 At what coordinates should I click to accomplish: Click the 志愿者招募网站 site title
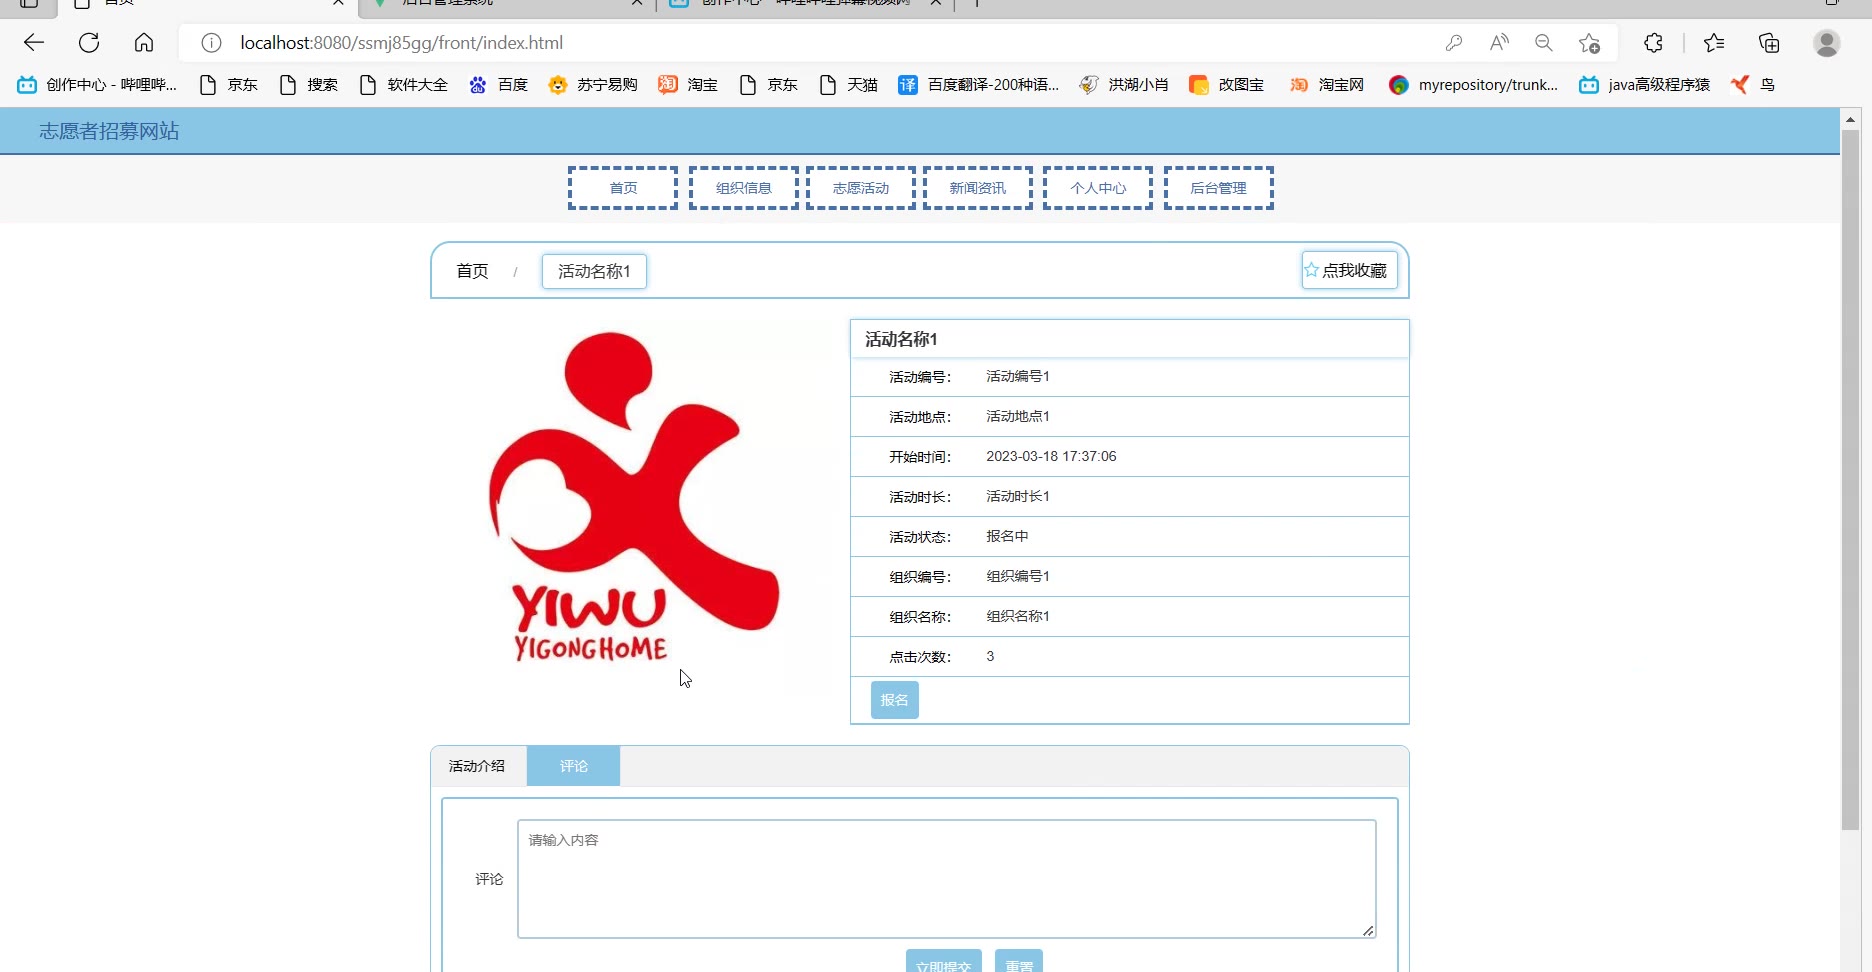(109, 131)
